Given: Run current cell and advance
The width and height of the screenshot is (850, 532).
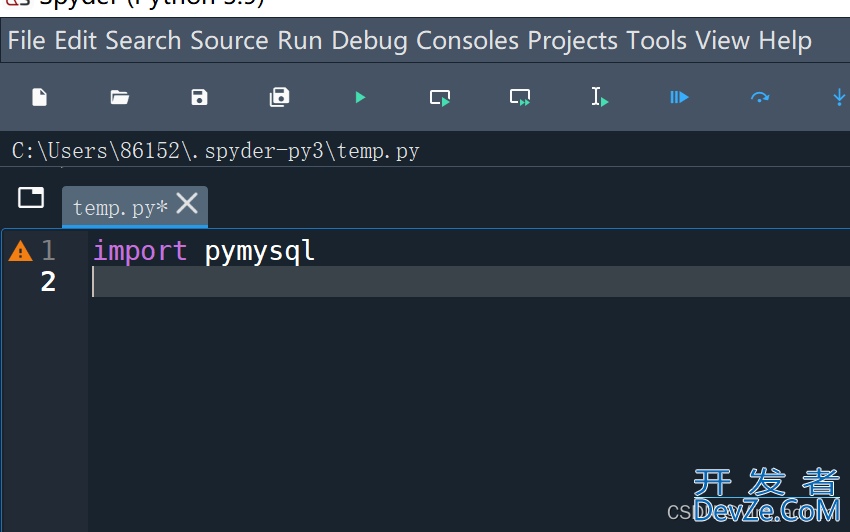Looking at the screenshot, I should [x=520, y=98].
